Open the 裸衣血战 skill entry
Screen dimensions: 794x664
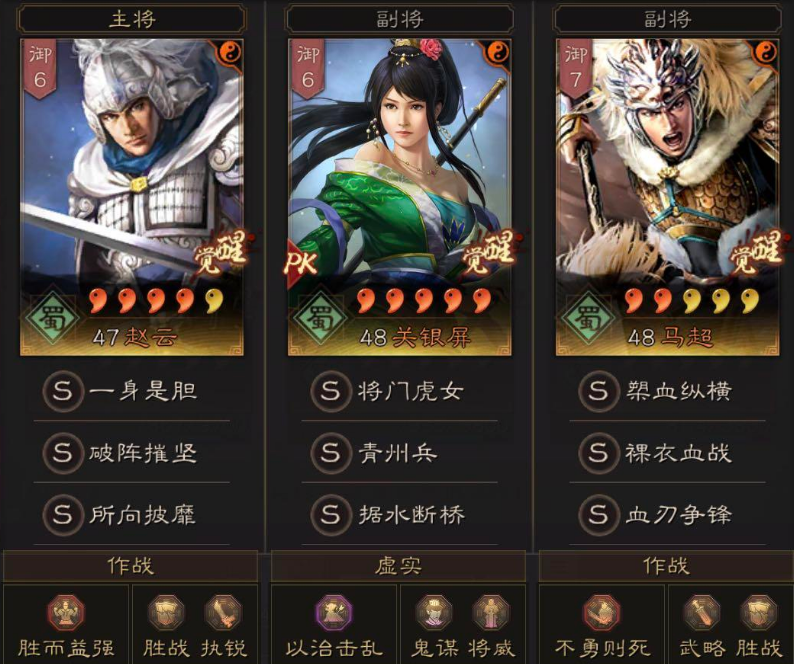[667, 453]
